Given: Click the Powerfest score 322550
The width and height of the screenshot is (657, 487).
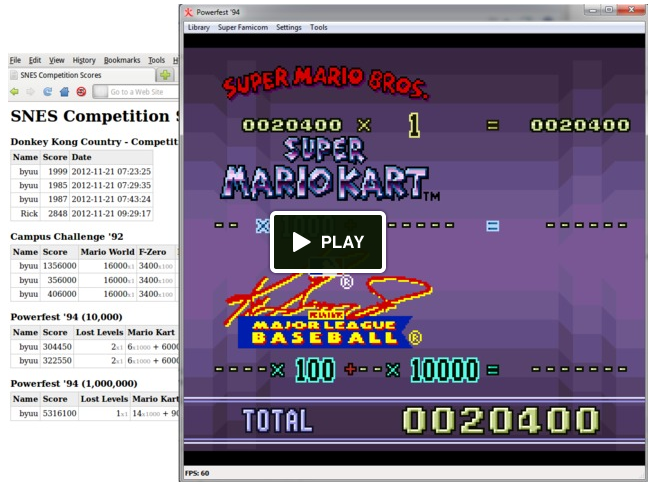Looking at the screenshot, I should coord(57,360).
